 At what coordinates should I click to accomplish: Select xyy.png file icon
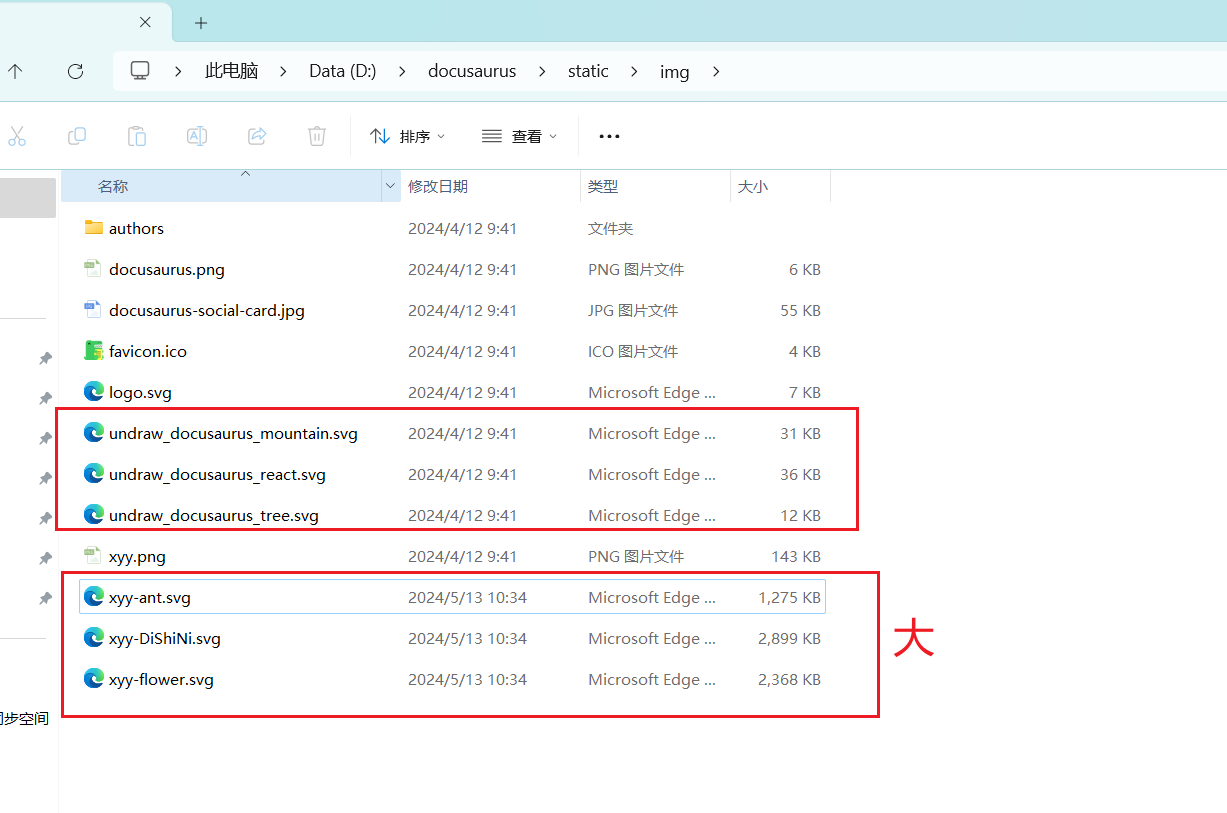click(x=94, y=555)
